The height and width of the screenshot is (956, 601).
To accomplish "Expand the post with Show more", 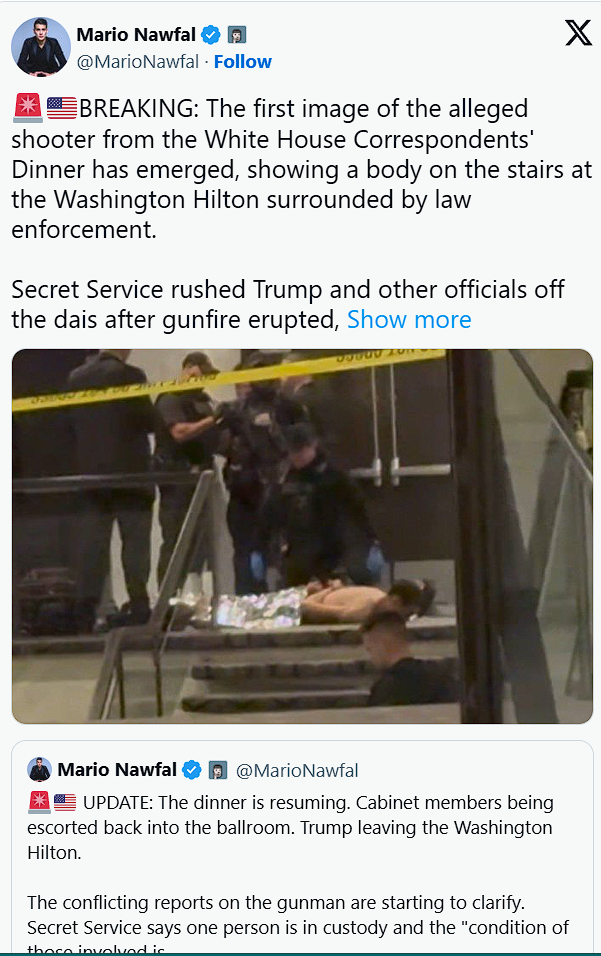I will [x=408, y=320].
